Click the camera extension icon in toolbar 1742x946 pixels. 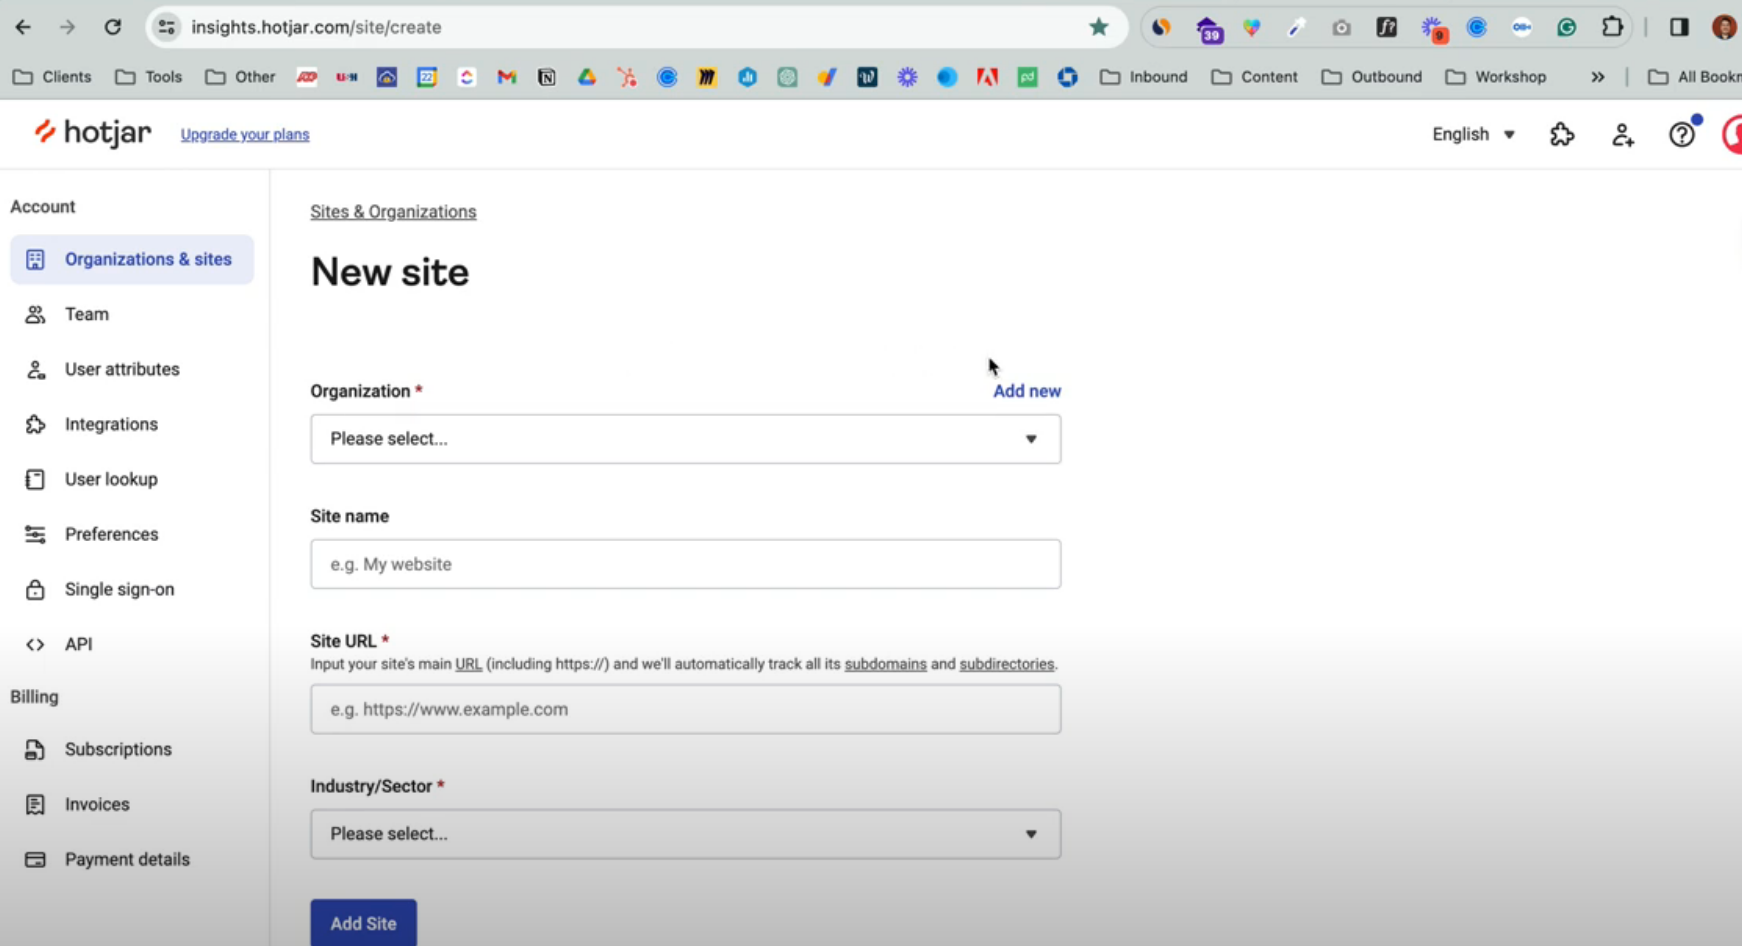(1341, 27)
